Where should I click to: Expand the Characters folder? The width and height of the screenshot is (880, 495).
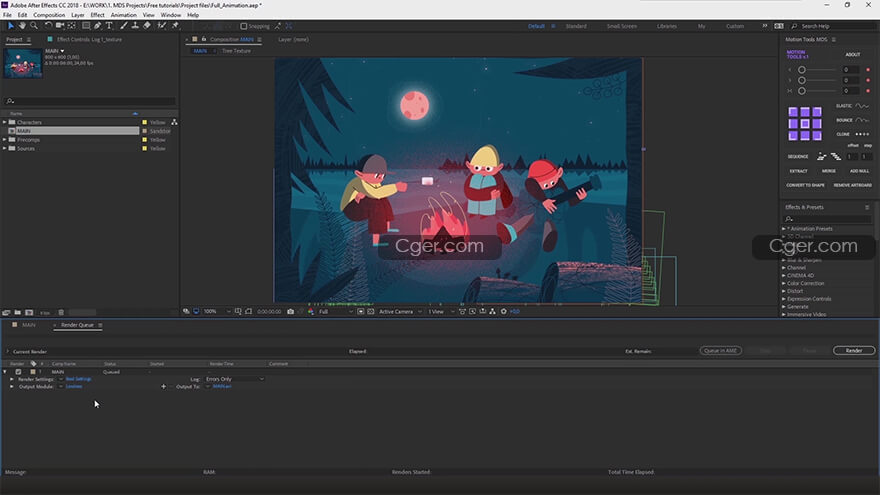pyautogui.click(x=4, y=122)
